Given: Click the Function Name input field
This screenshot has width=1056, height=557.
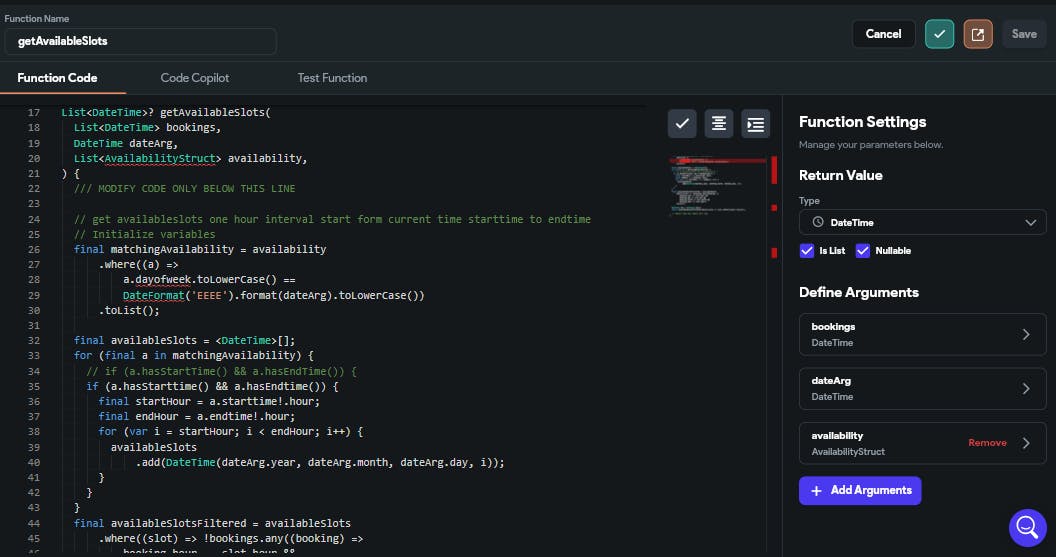Looking at the screenshot, I should (141, 41).
